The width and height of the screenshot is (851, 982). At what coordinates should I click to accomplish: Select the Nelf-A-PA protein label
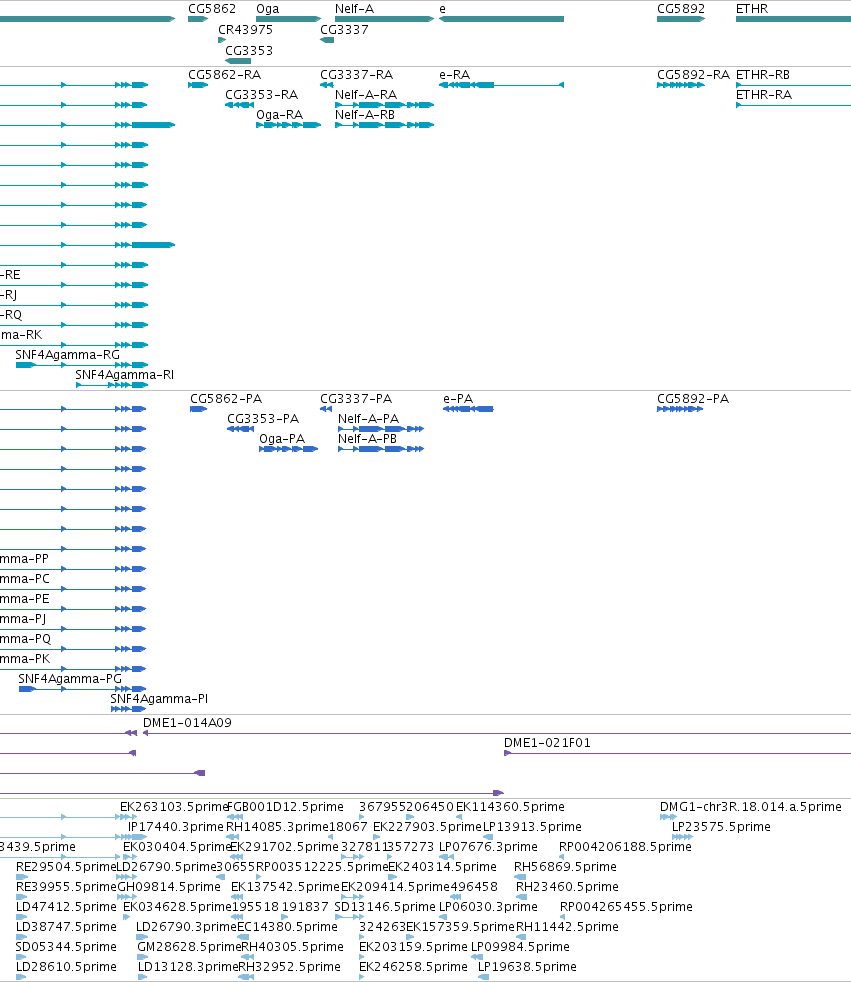tap(368, 418)
